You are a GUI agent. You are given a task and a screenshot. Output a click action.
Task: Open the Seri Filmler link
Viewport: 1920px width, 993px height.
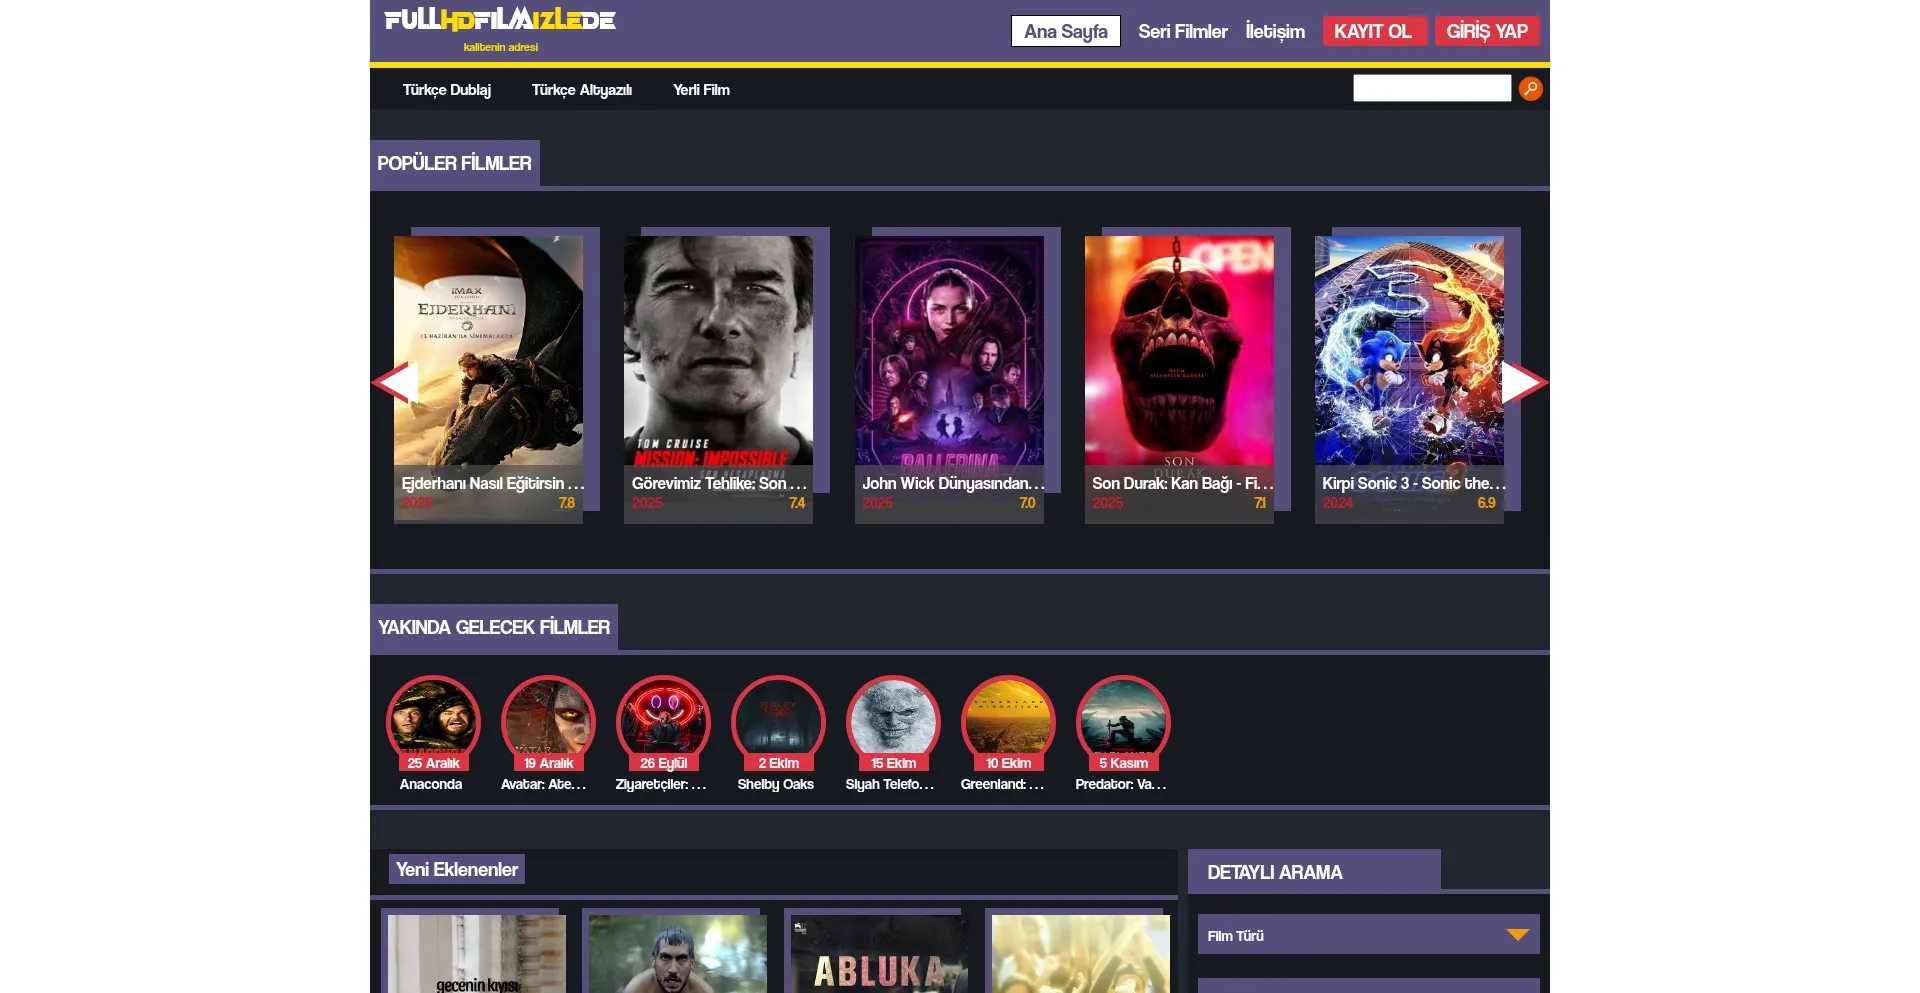click(x=1182, y=31)
